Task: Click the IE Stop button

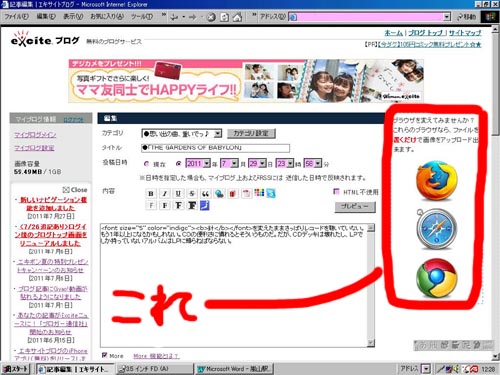Action: tap(211, 17)
